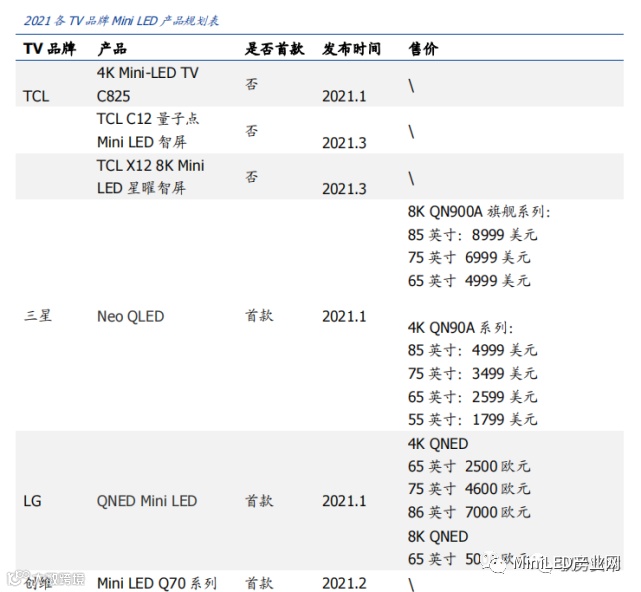641x592 pixels.
Task: Select the 'TCL' brand cell
Action: [36, 96]
